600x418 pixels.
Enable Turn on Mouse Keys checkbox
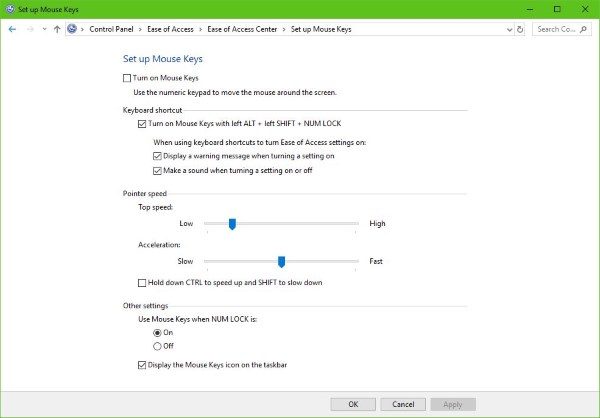tap(127, 78)
